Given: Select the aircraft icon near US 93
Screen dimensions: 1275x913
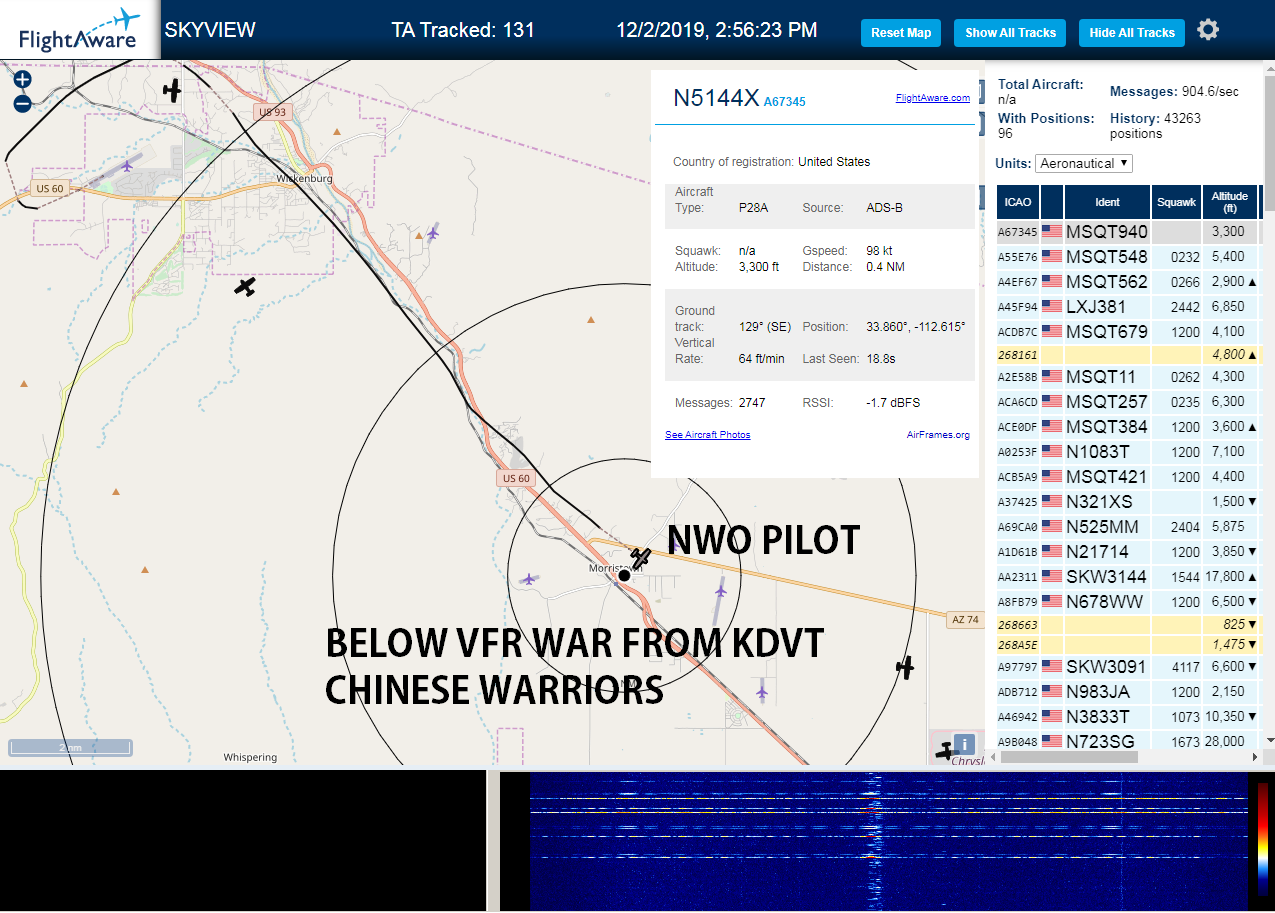Looking at the screenshot, I should point(172,91).
